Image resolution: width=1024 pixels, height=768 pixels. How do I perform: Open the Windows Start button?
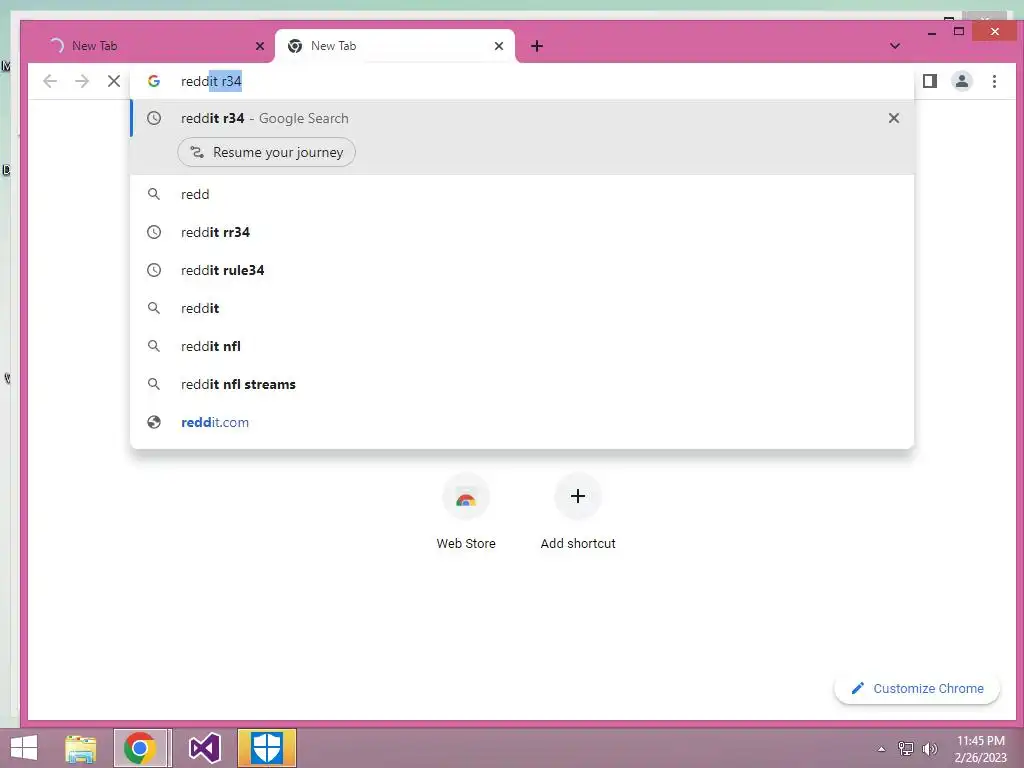24,748
